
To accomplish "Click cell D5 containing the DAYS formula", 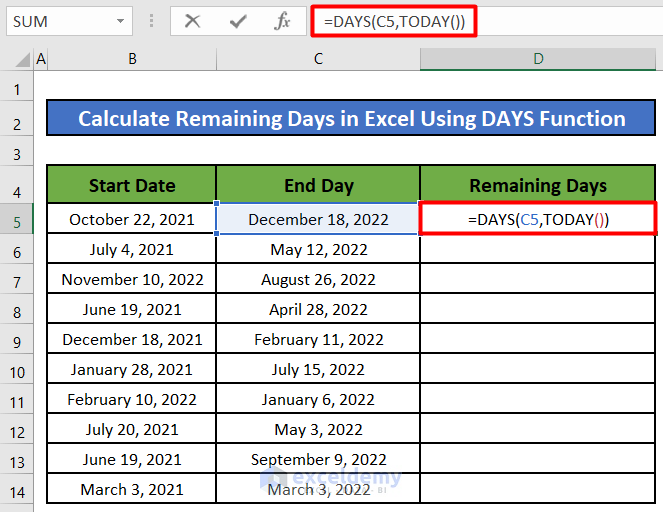I will (x=538, y=220).
